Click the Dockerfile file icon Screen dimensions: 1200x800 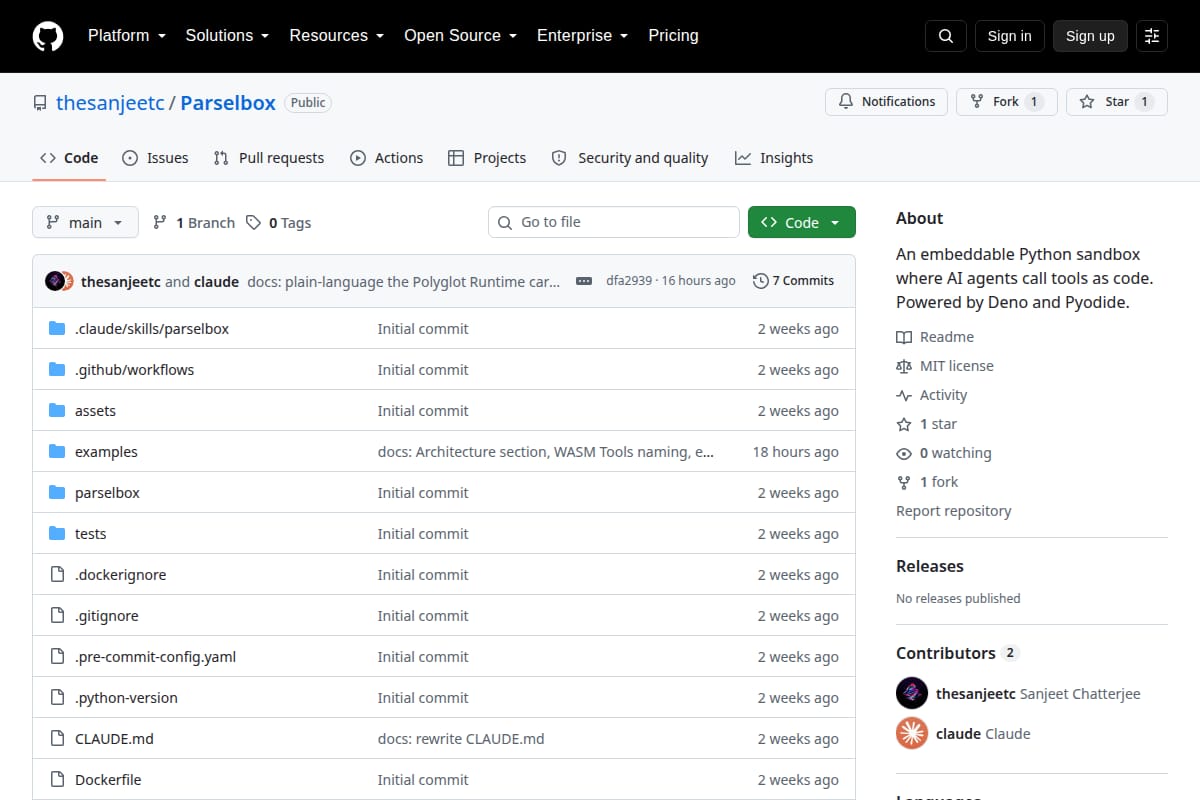[x=57, y=780]
